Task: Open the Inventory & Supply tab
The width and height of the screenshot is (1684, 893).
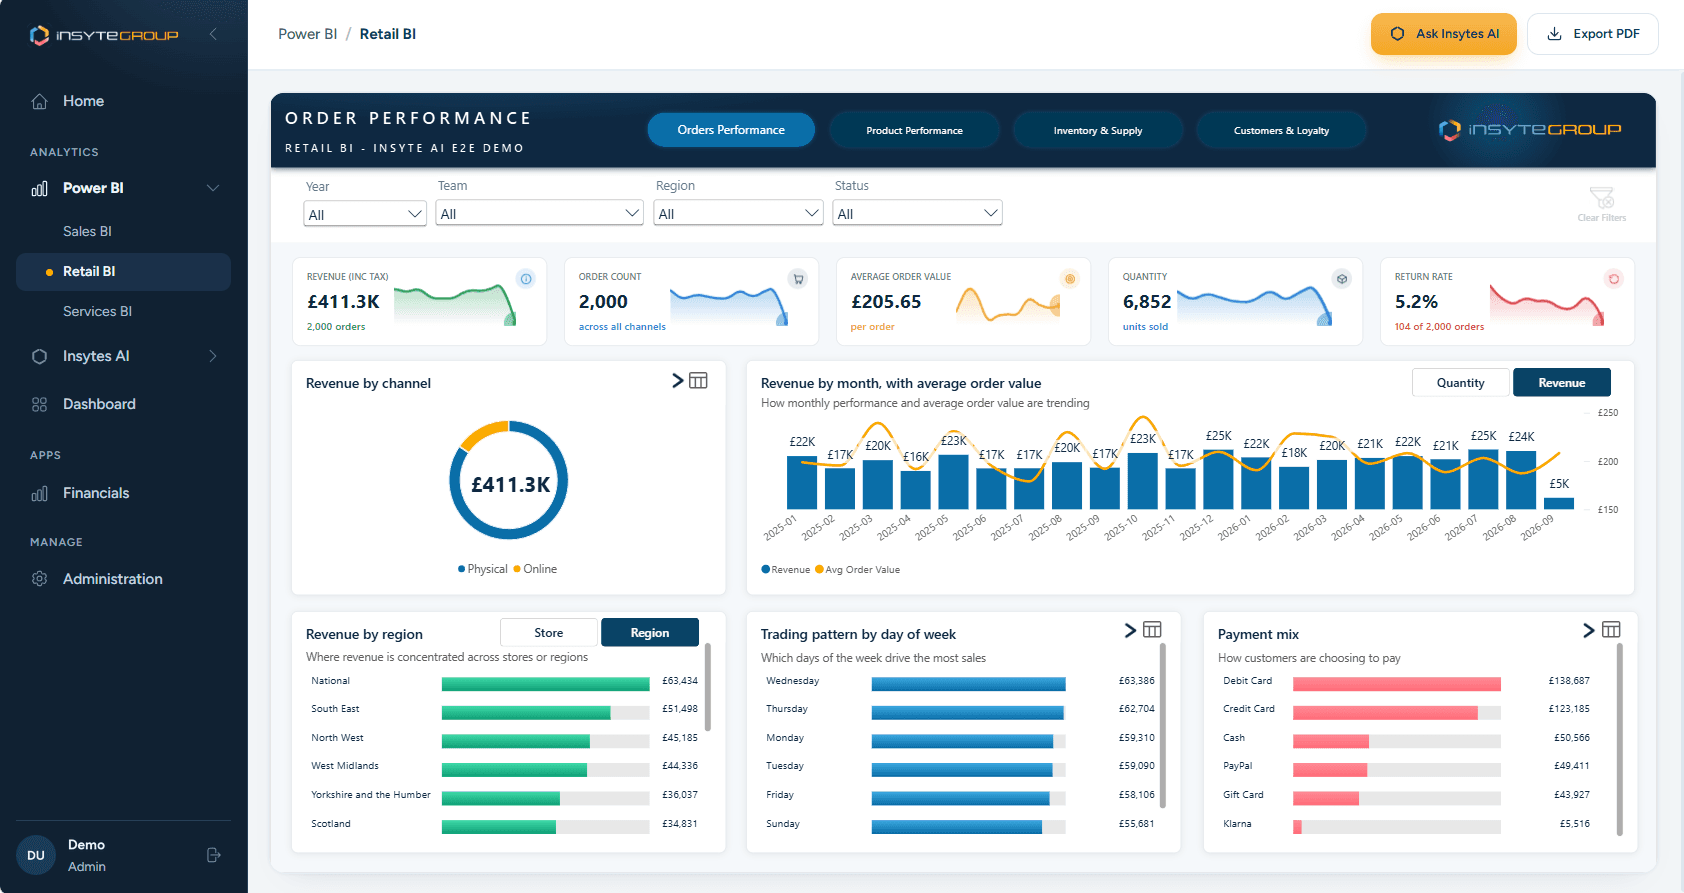Action: coord(1098,130)
